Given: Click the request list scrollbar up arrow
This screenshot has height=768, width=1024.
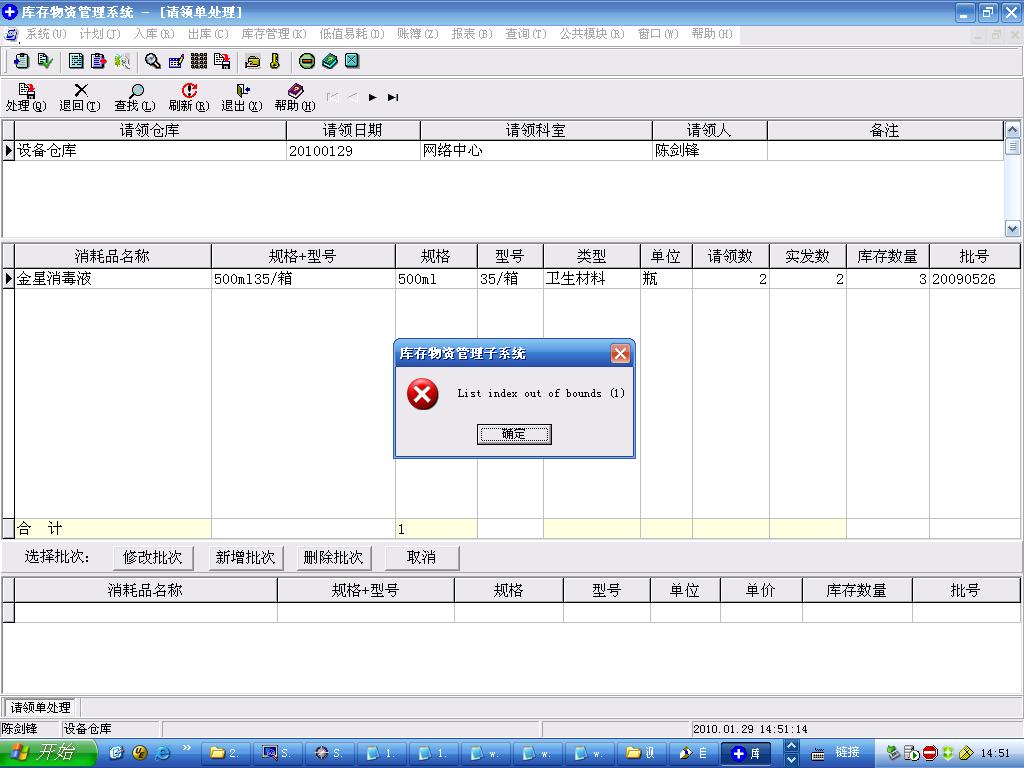Looking at the screenshot, I should pyautogui.click(x=1012, y=129).
